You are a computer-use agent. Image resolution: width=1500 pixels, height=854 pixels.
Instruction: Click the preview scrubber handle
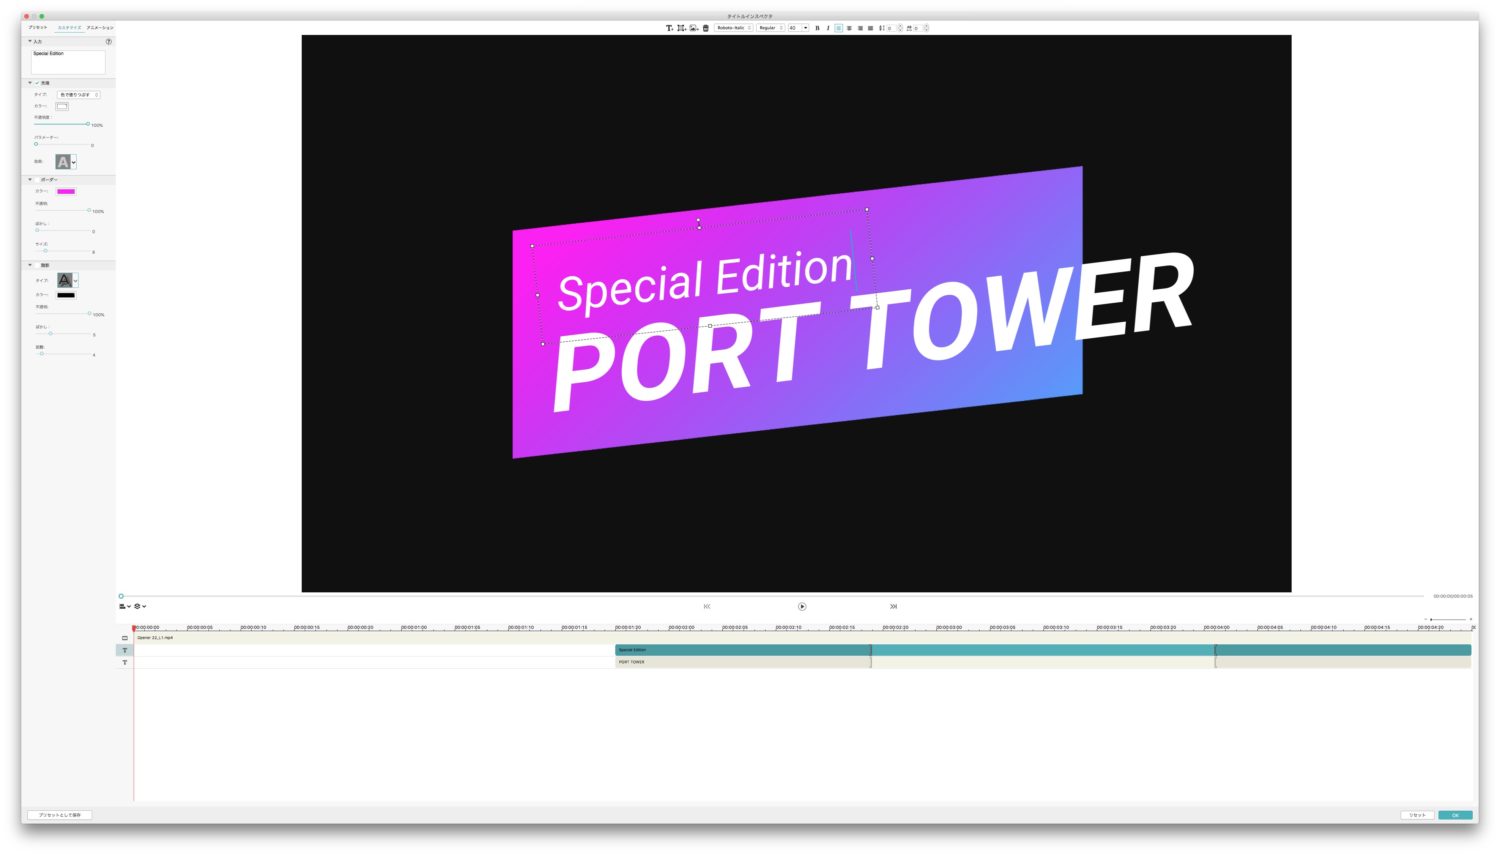click(x=121, y=596)
